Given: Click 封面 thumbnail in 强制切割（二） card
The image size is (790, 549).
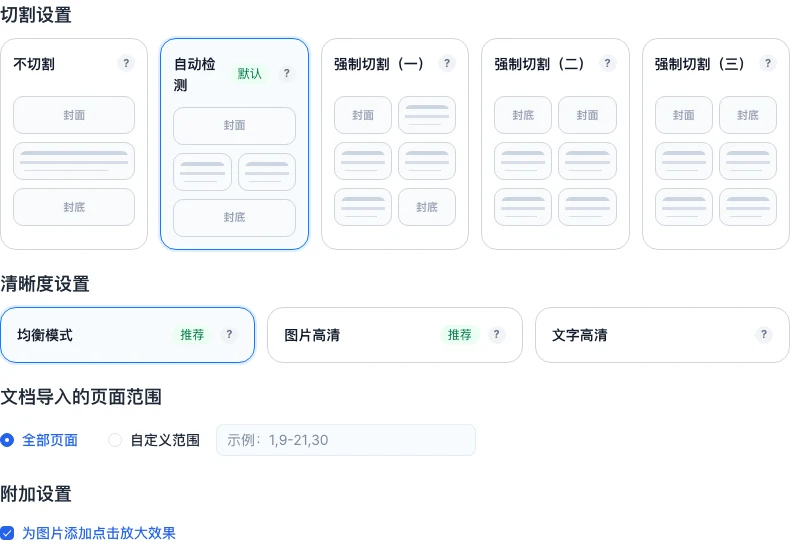Looking at the screenshot, I should [x=587, y=115].
